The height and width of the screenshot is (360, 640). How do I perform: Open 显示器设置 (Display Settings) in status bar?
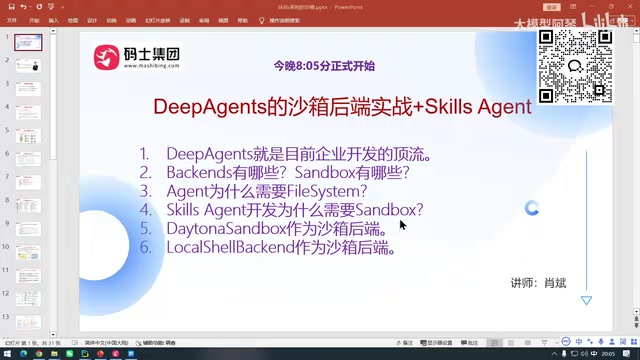pos(436,343)
